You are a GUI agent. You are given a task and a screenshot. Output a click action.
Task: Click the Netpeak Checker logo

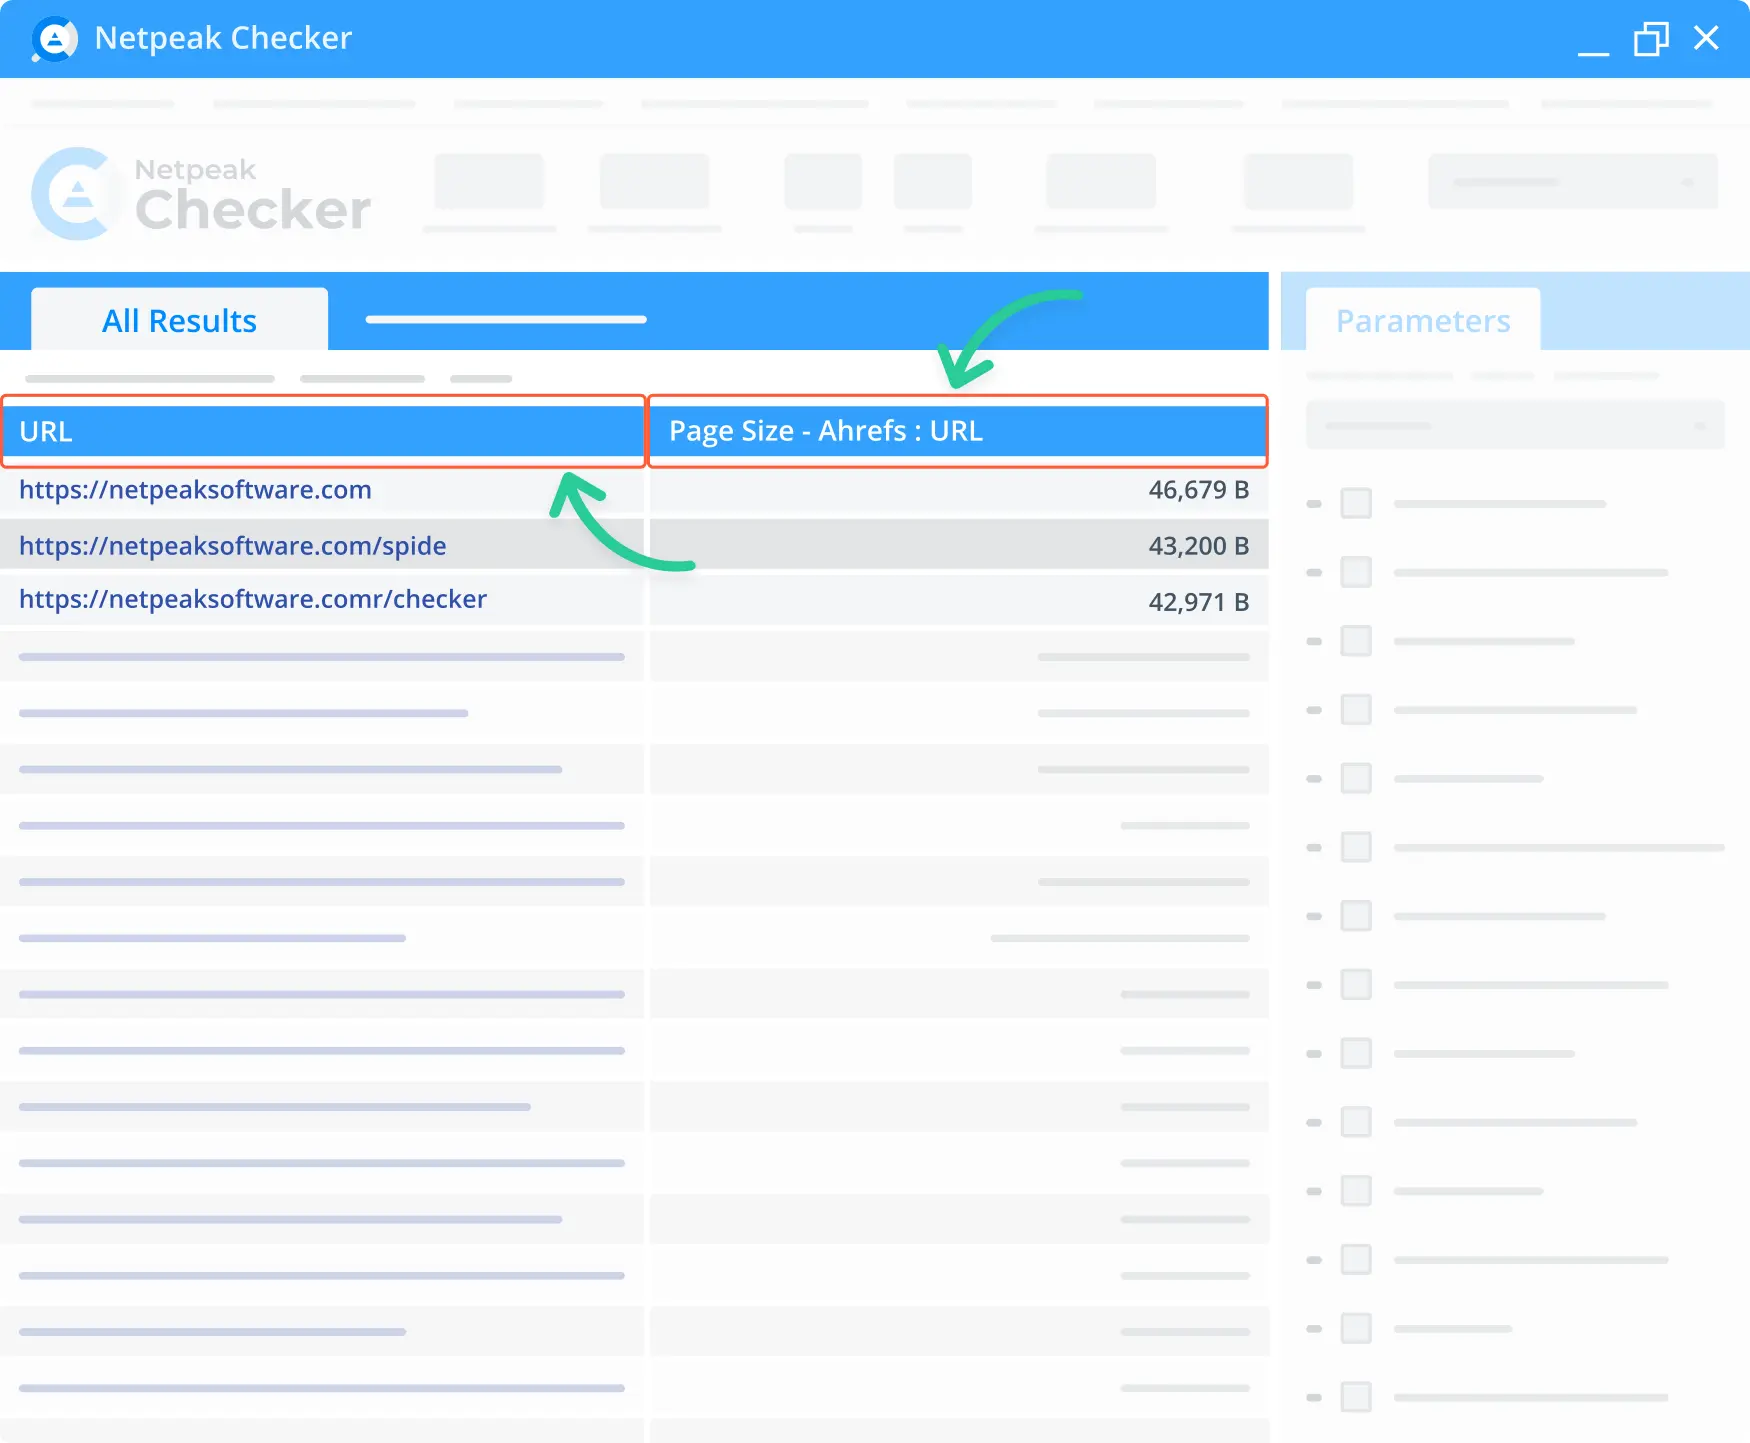201,194
